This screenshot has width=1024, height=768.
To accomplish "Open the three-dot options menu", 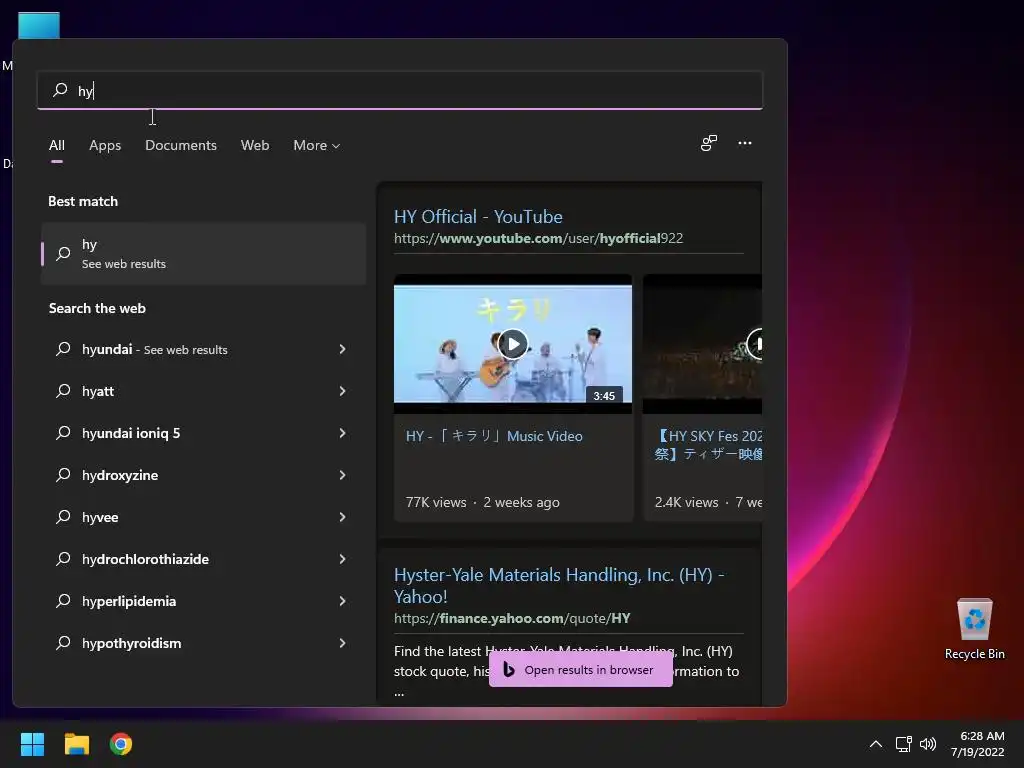I will click(x=744, y=143).
